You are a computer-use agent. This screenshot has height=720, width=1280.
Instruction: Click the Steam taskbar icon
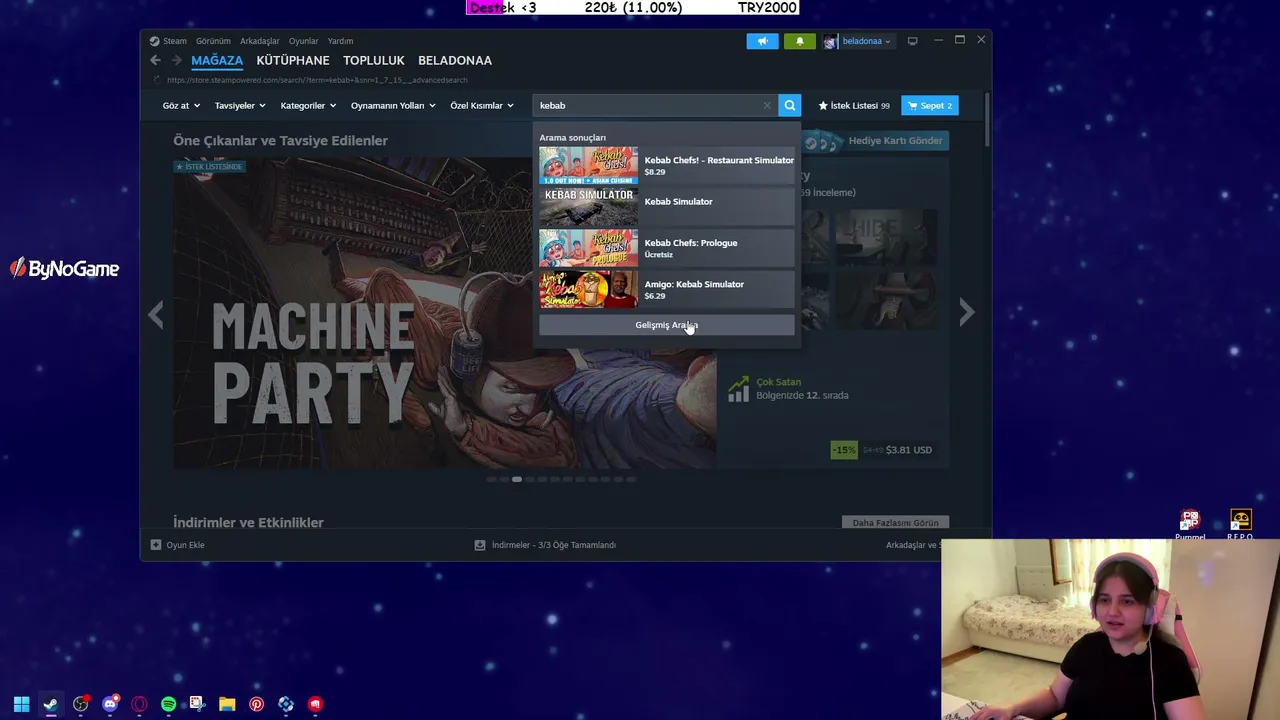coord(50,704)
